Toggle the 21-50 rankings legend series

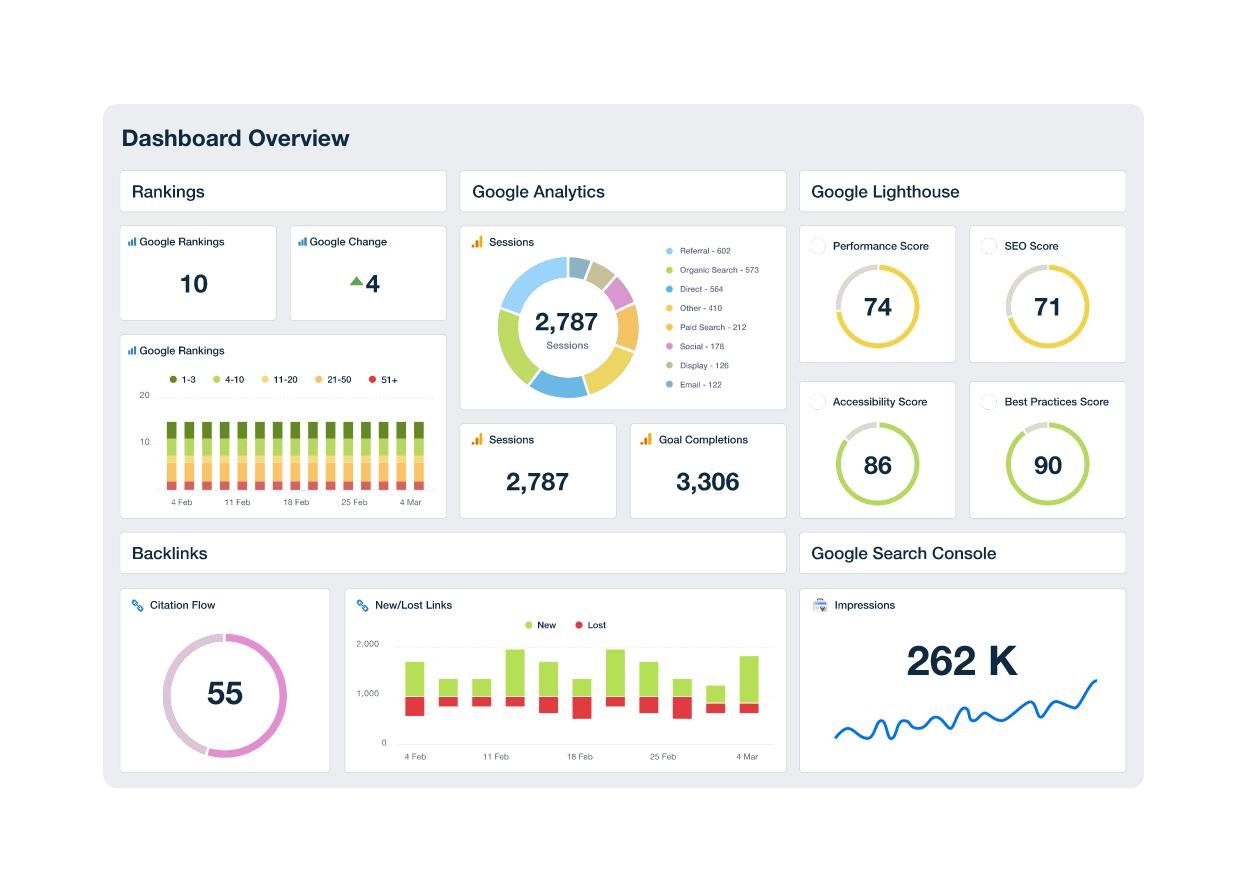[x=333, y=380]
